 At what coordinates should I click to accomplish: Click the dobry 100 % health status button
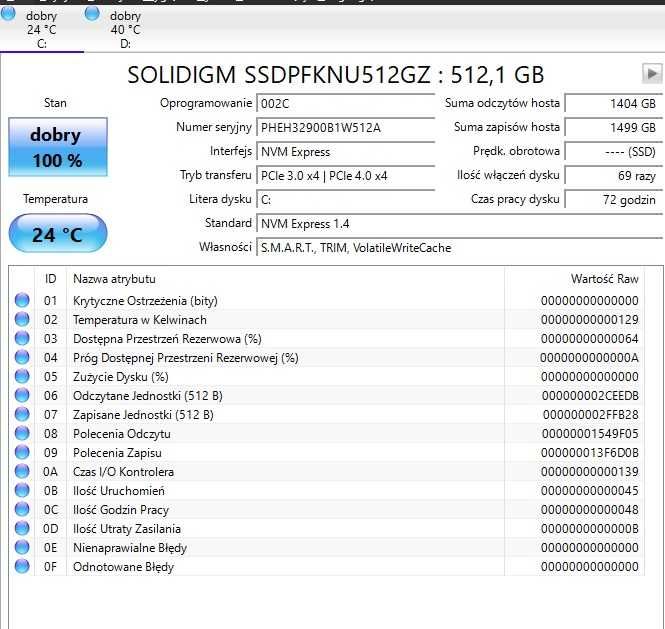[x=58, y=147]
